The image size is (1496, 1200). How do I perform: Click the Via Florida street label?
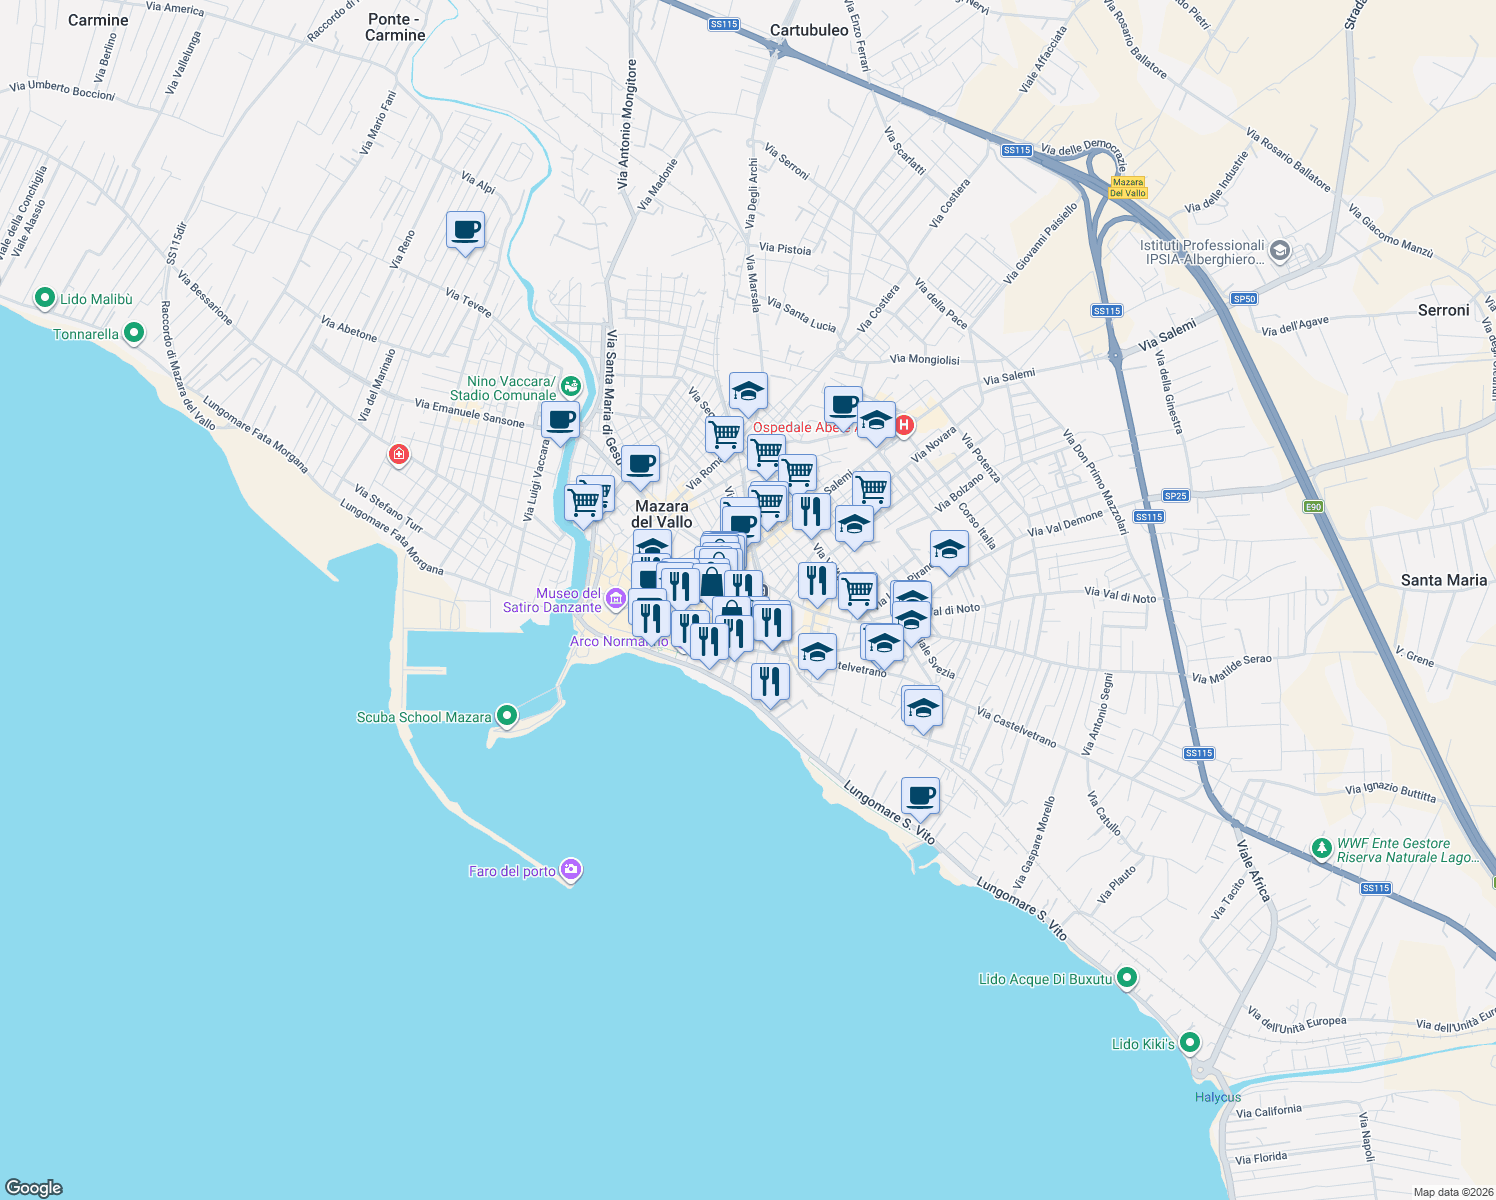pyautogui.click(x=1261, y=1158)
